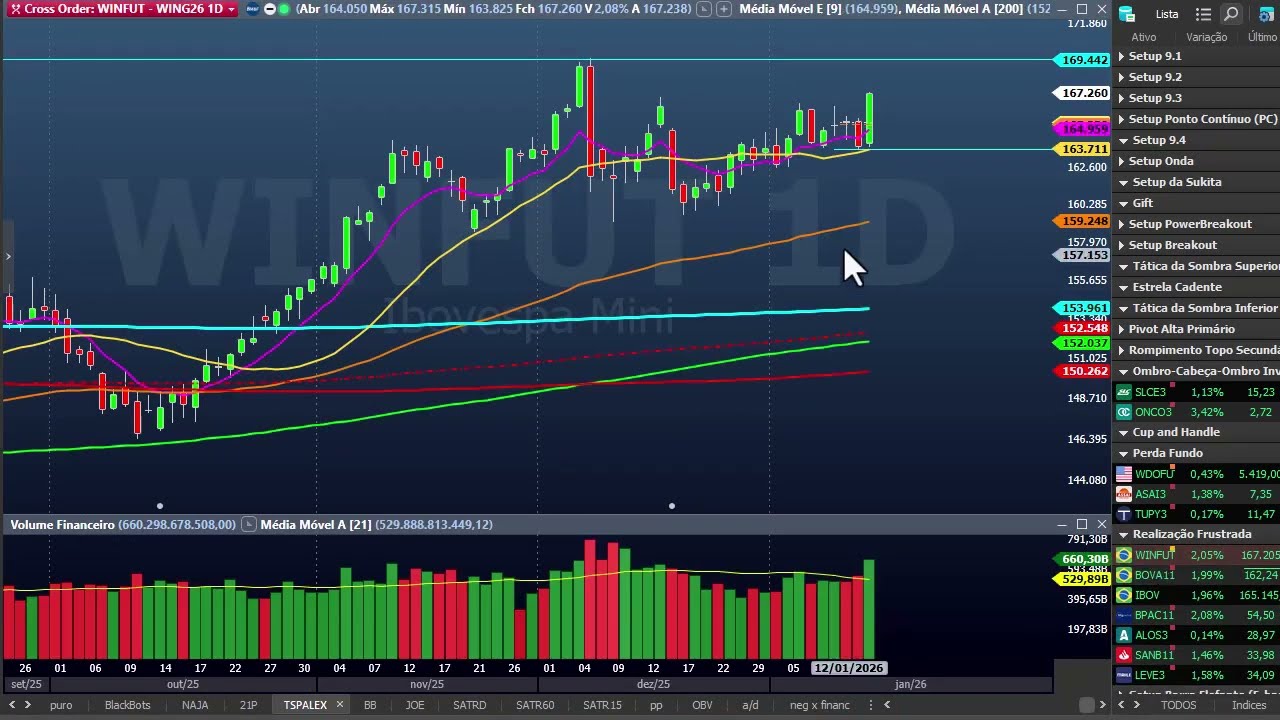Collapse the Setup Breakout group
Screen dimensions: 1280x720
click(1121, 246)
